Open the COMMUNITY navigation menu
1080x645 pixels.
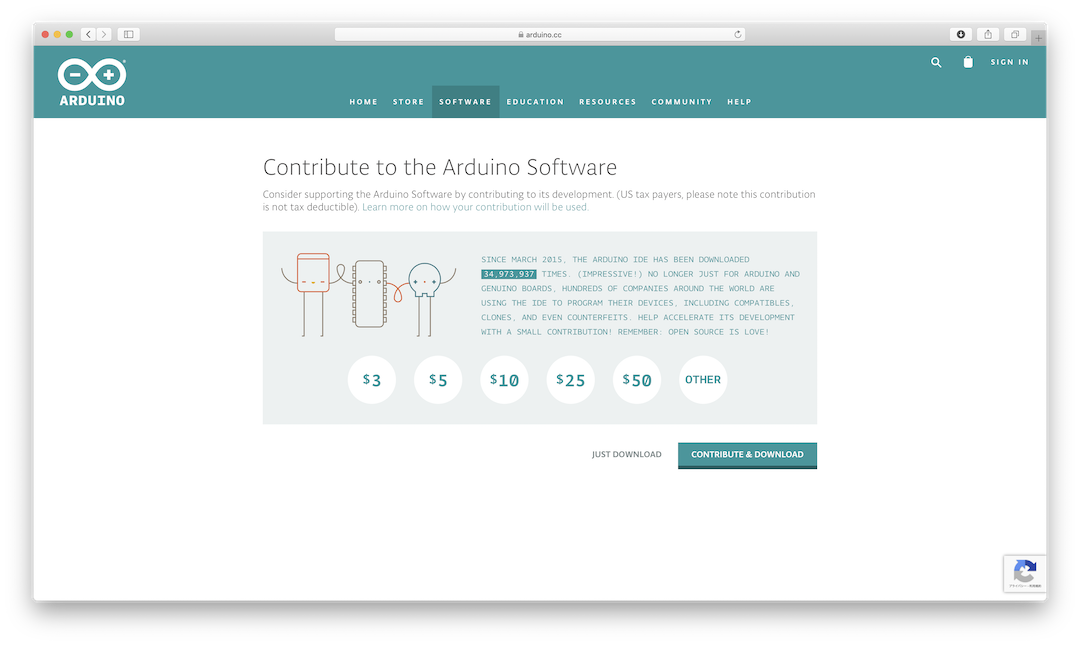click(682, 102)
